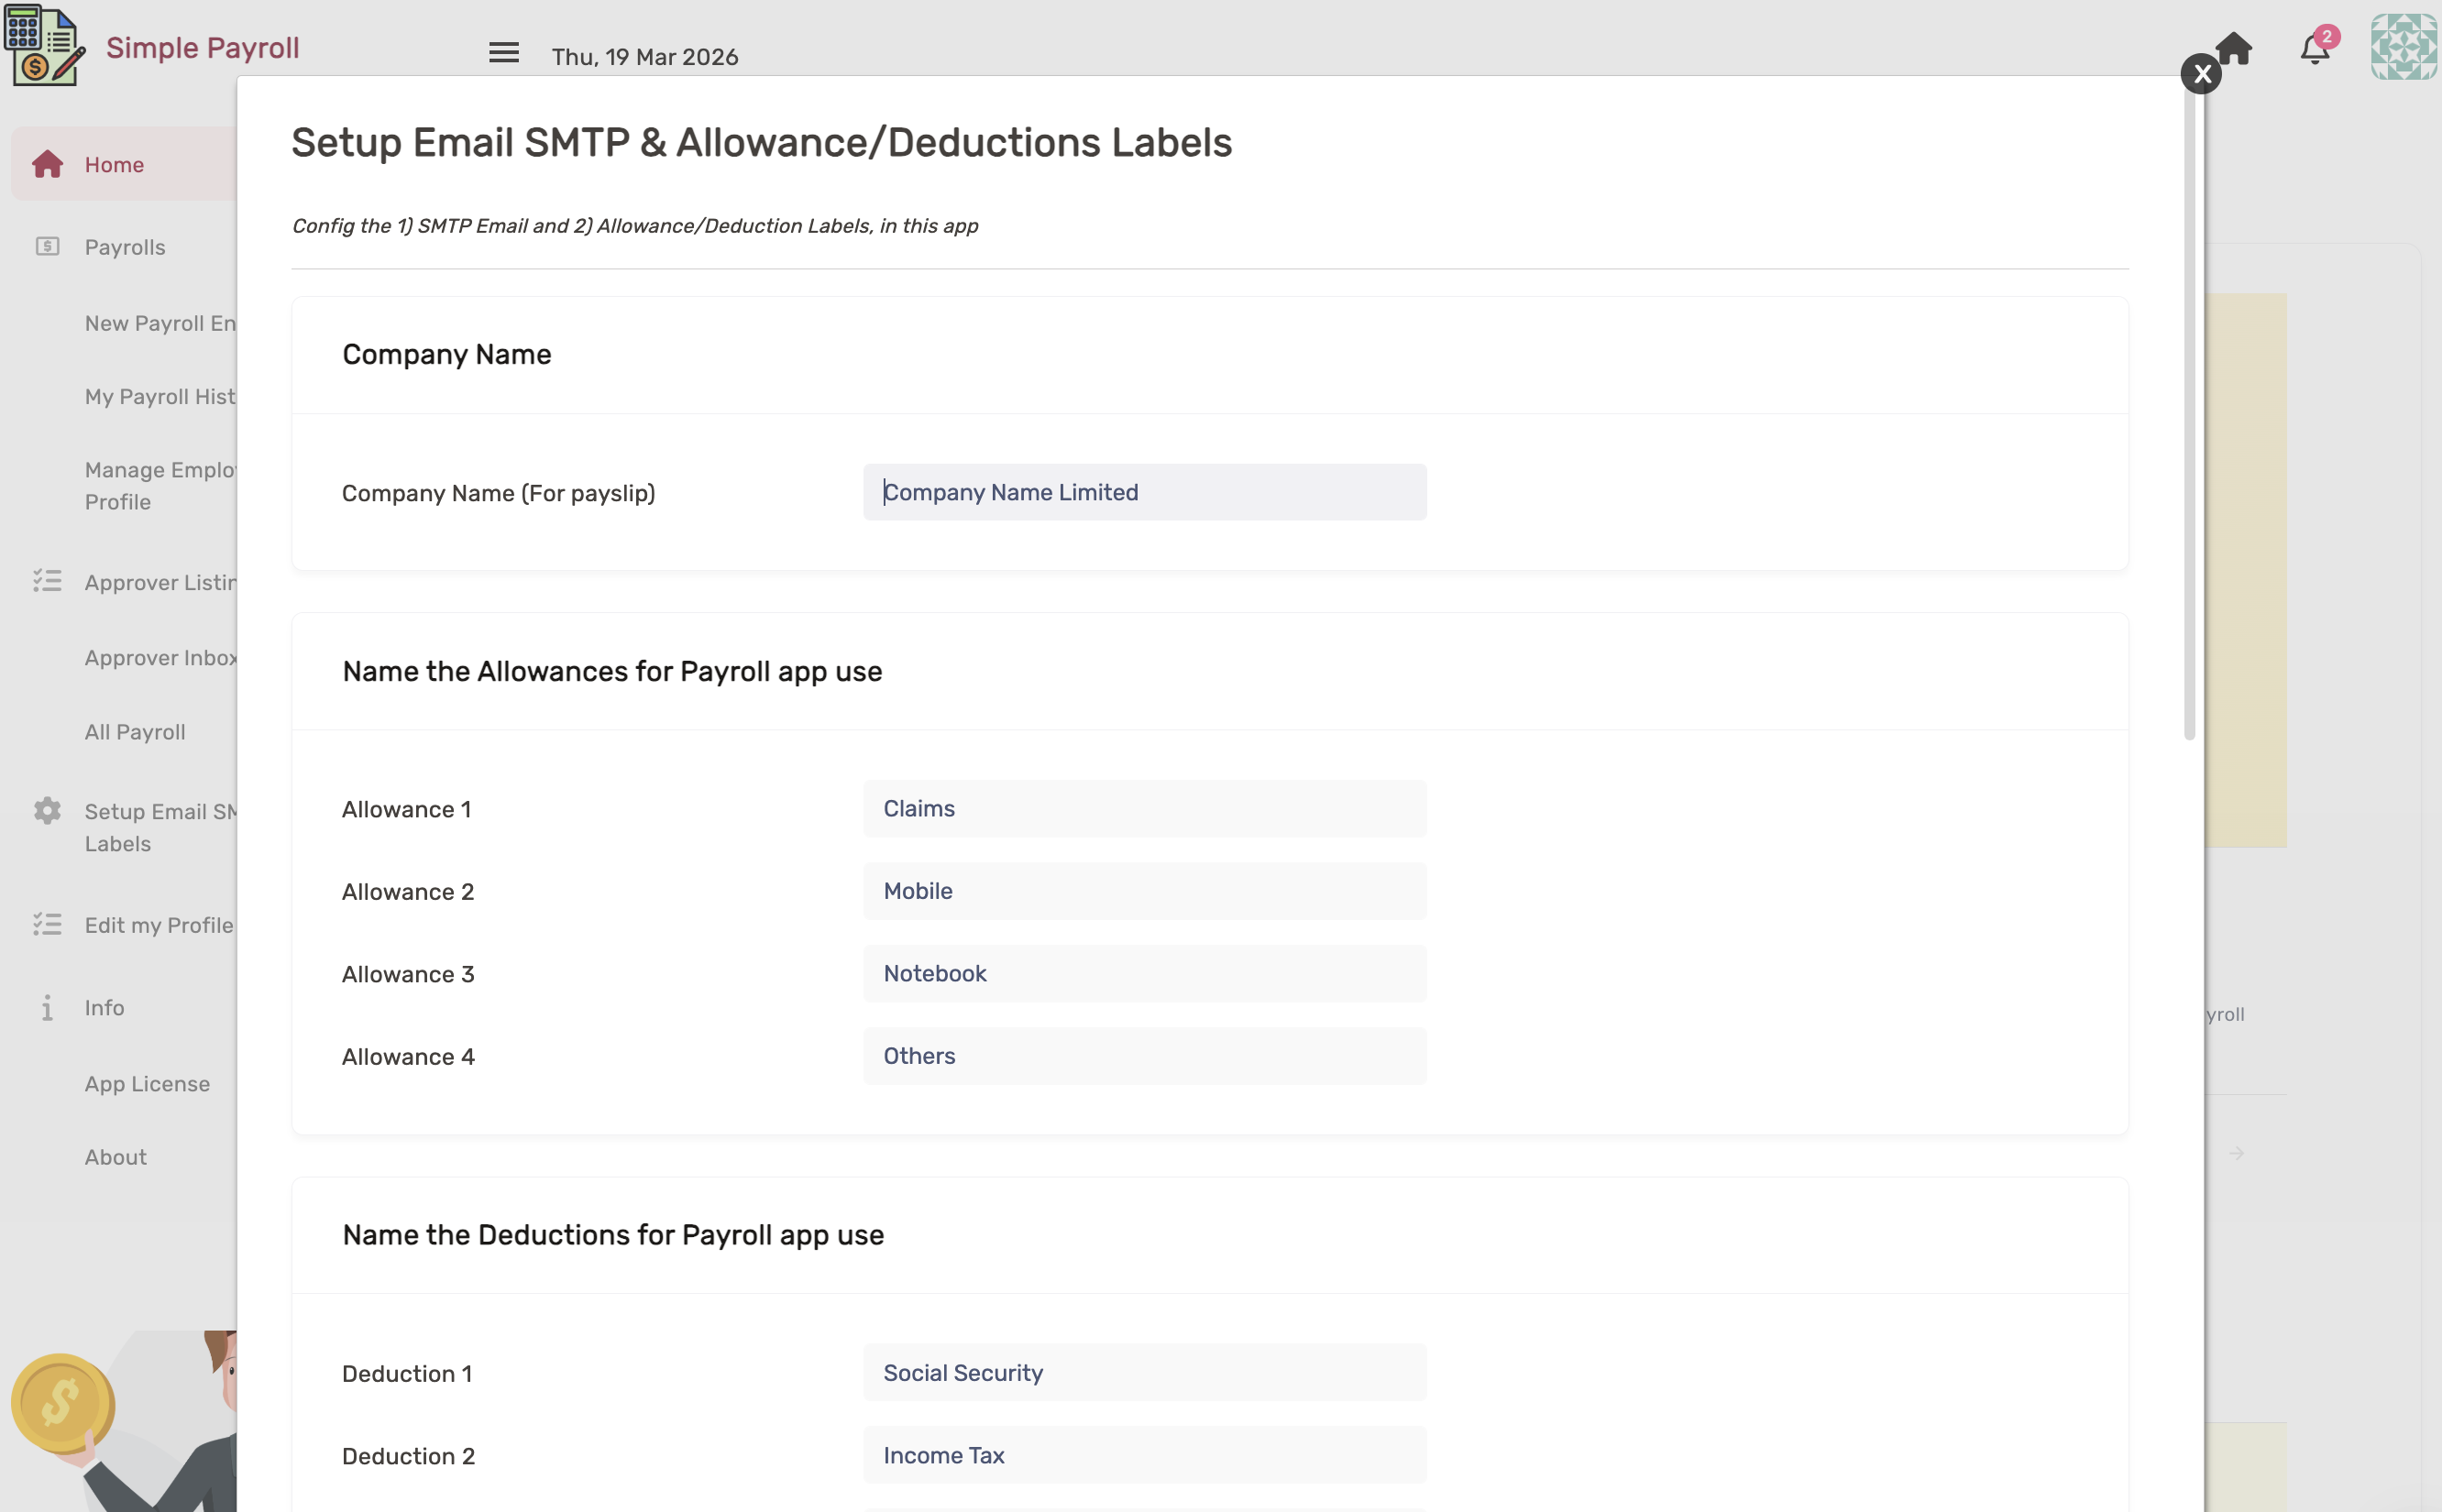The width and height of the screenshot is (2442, 1512).
Task: Click the Setup Email SMTP dialog heading
Action: point(761,142)
